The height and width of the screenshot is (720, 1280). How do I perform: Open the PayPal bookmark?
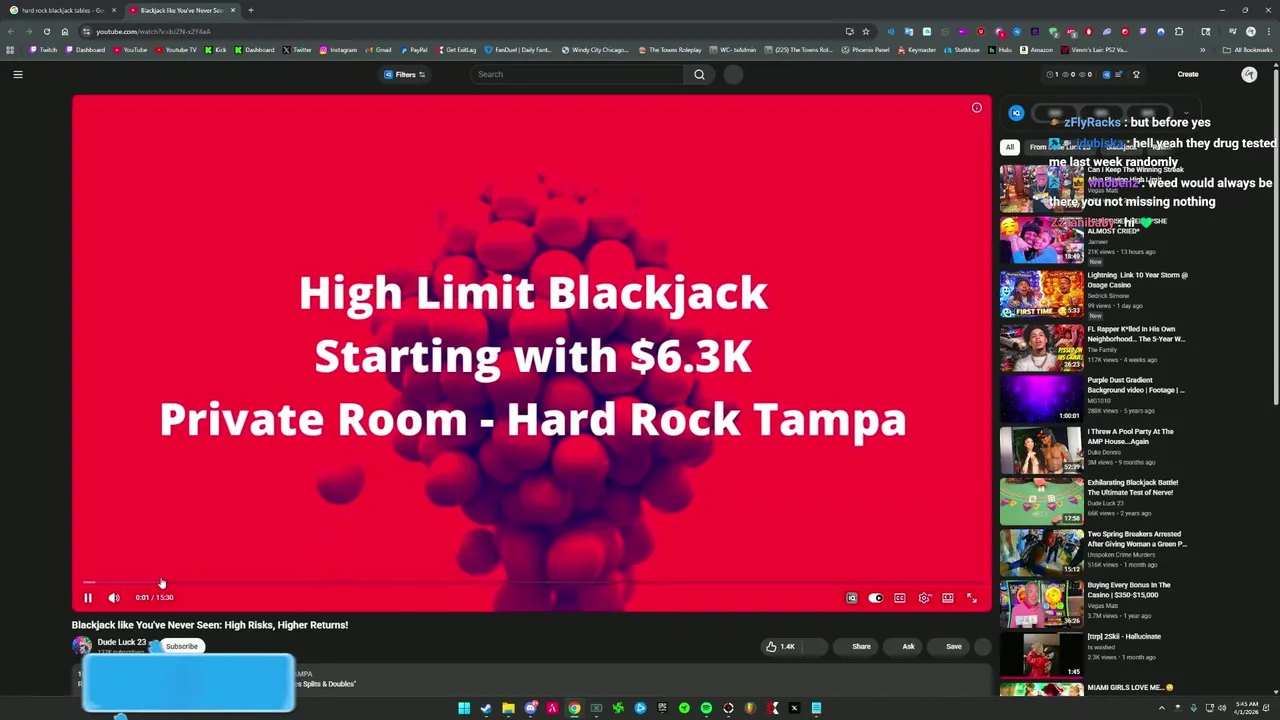(414, 50)
